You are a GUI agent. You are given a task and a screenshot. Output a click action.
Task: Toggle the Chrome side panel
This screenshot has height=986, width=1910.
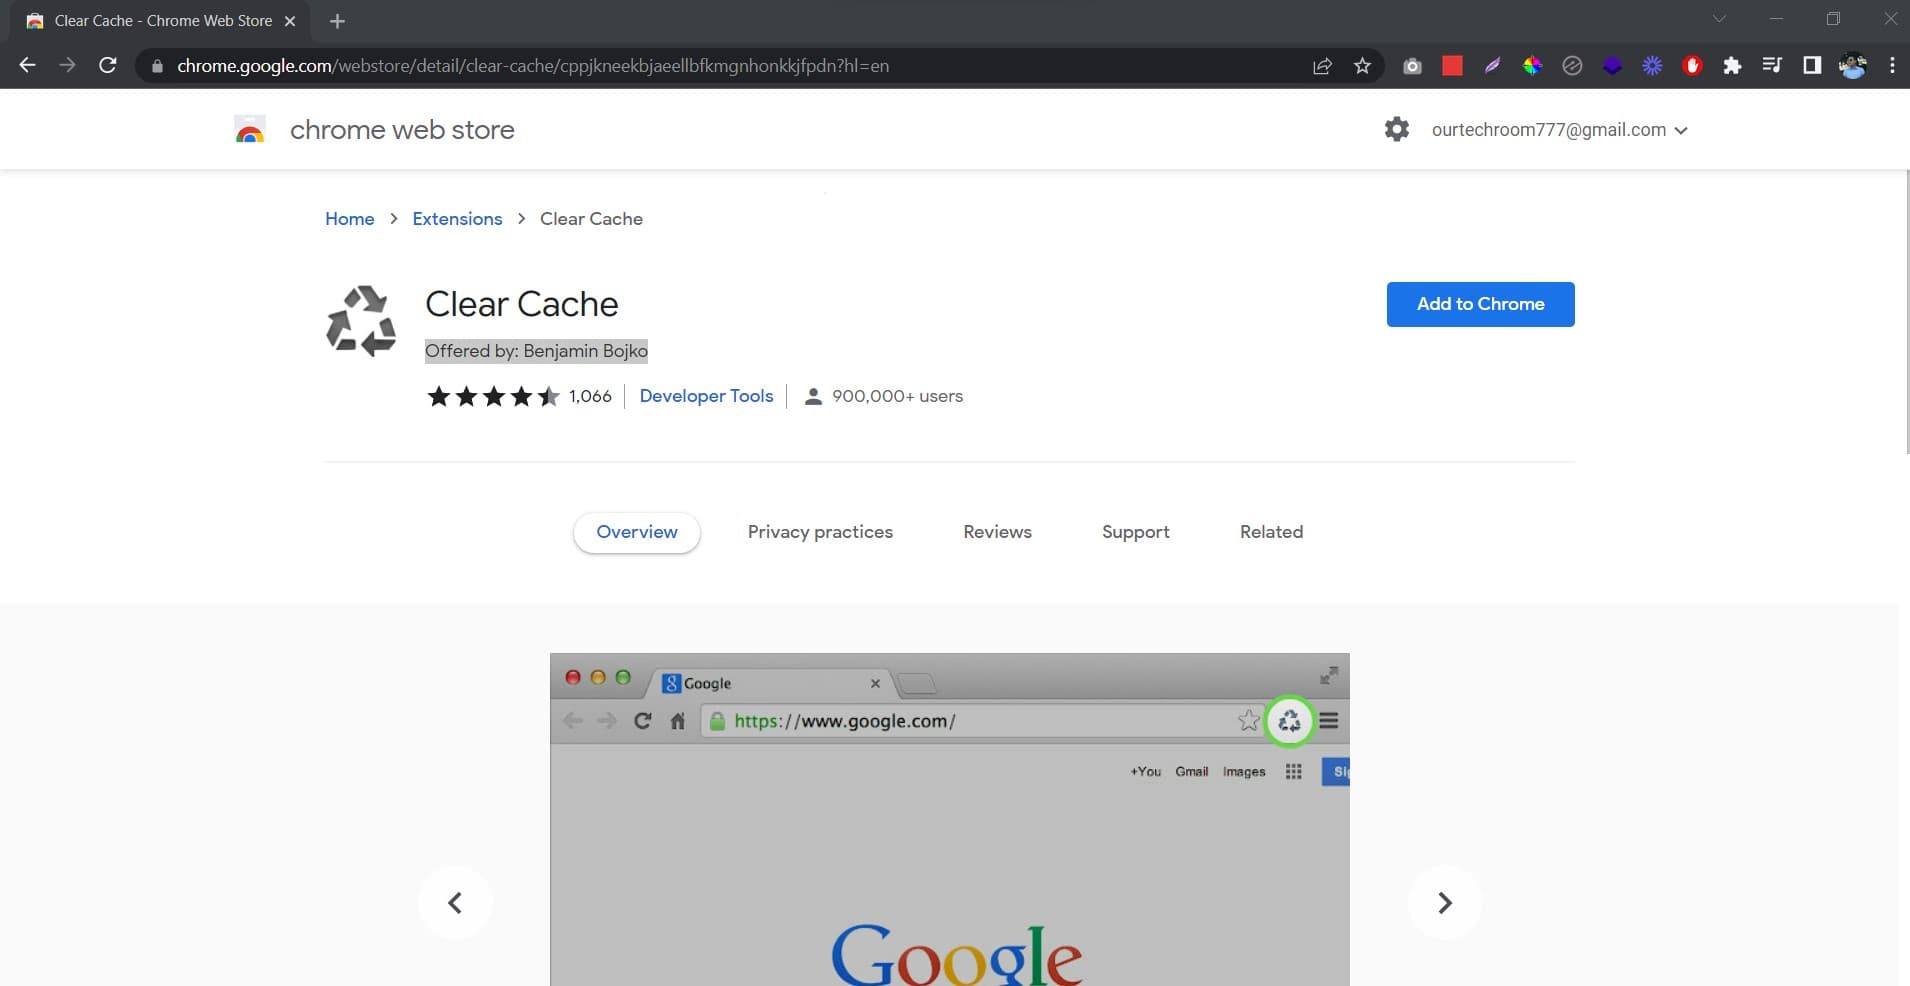[1811, 66]
